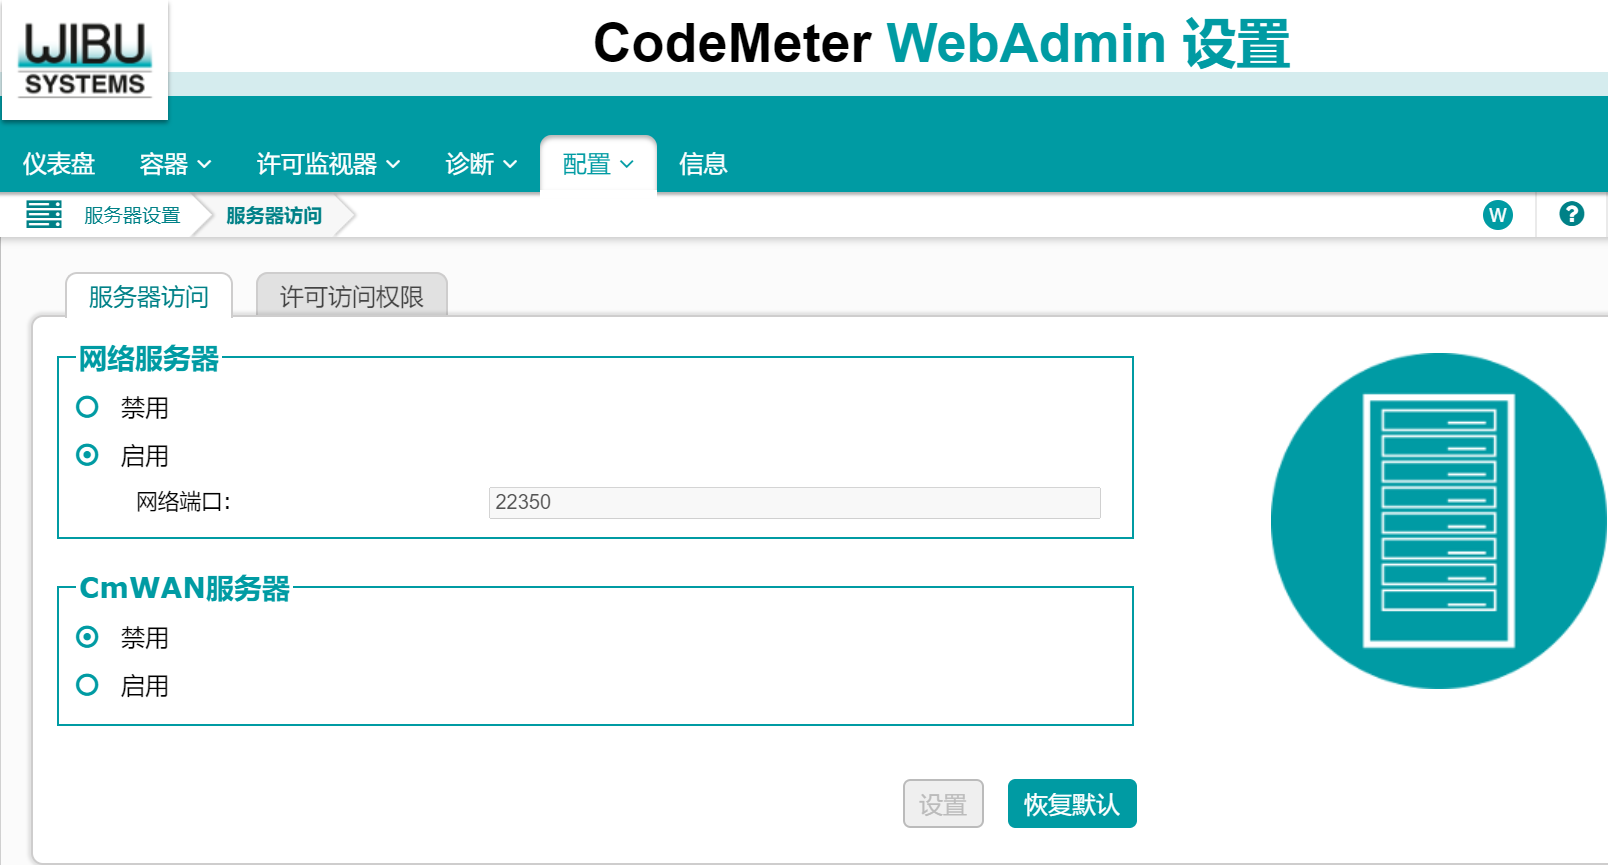Click the server settings list icon
This screenshot has width=1608, height=865.
(44, 215)
